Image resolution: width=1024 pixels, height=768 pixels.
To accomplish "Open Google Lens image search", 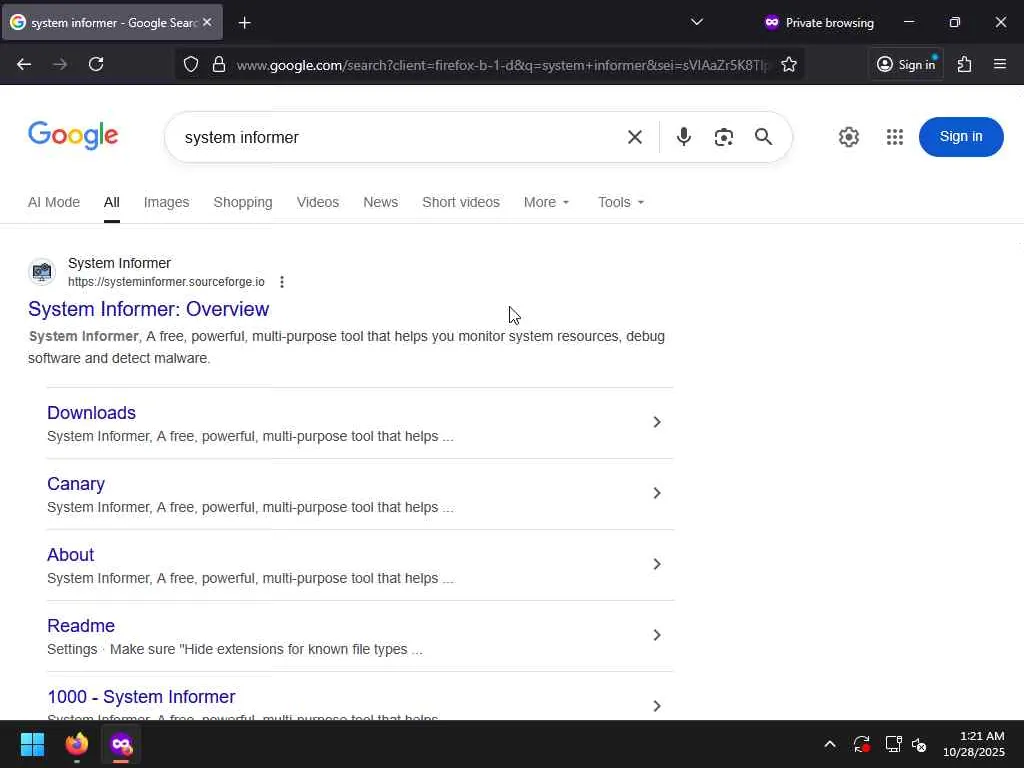I will coord(724,137).
